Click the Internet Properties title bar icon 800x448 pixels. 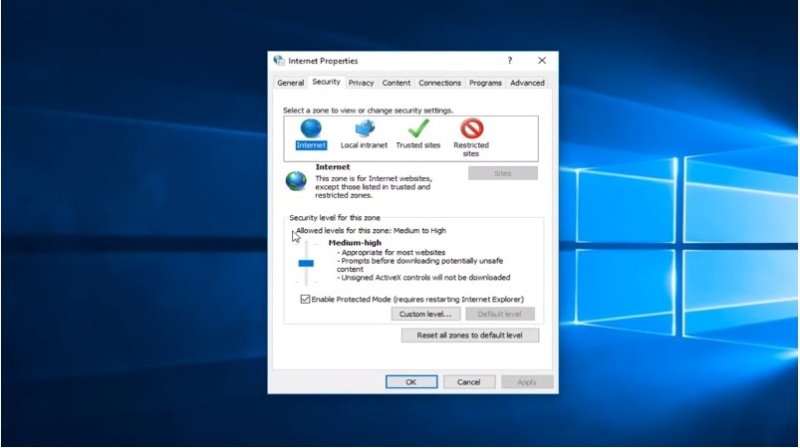279,61
